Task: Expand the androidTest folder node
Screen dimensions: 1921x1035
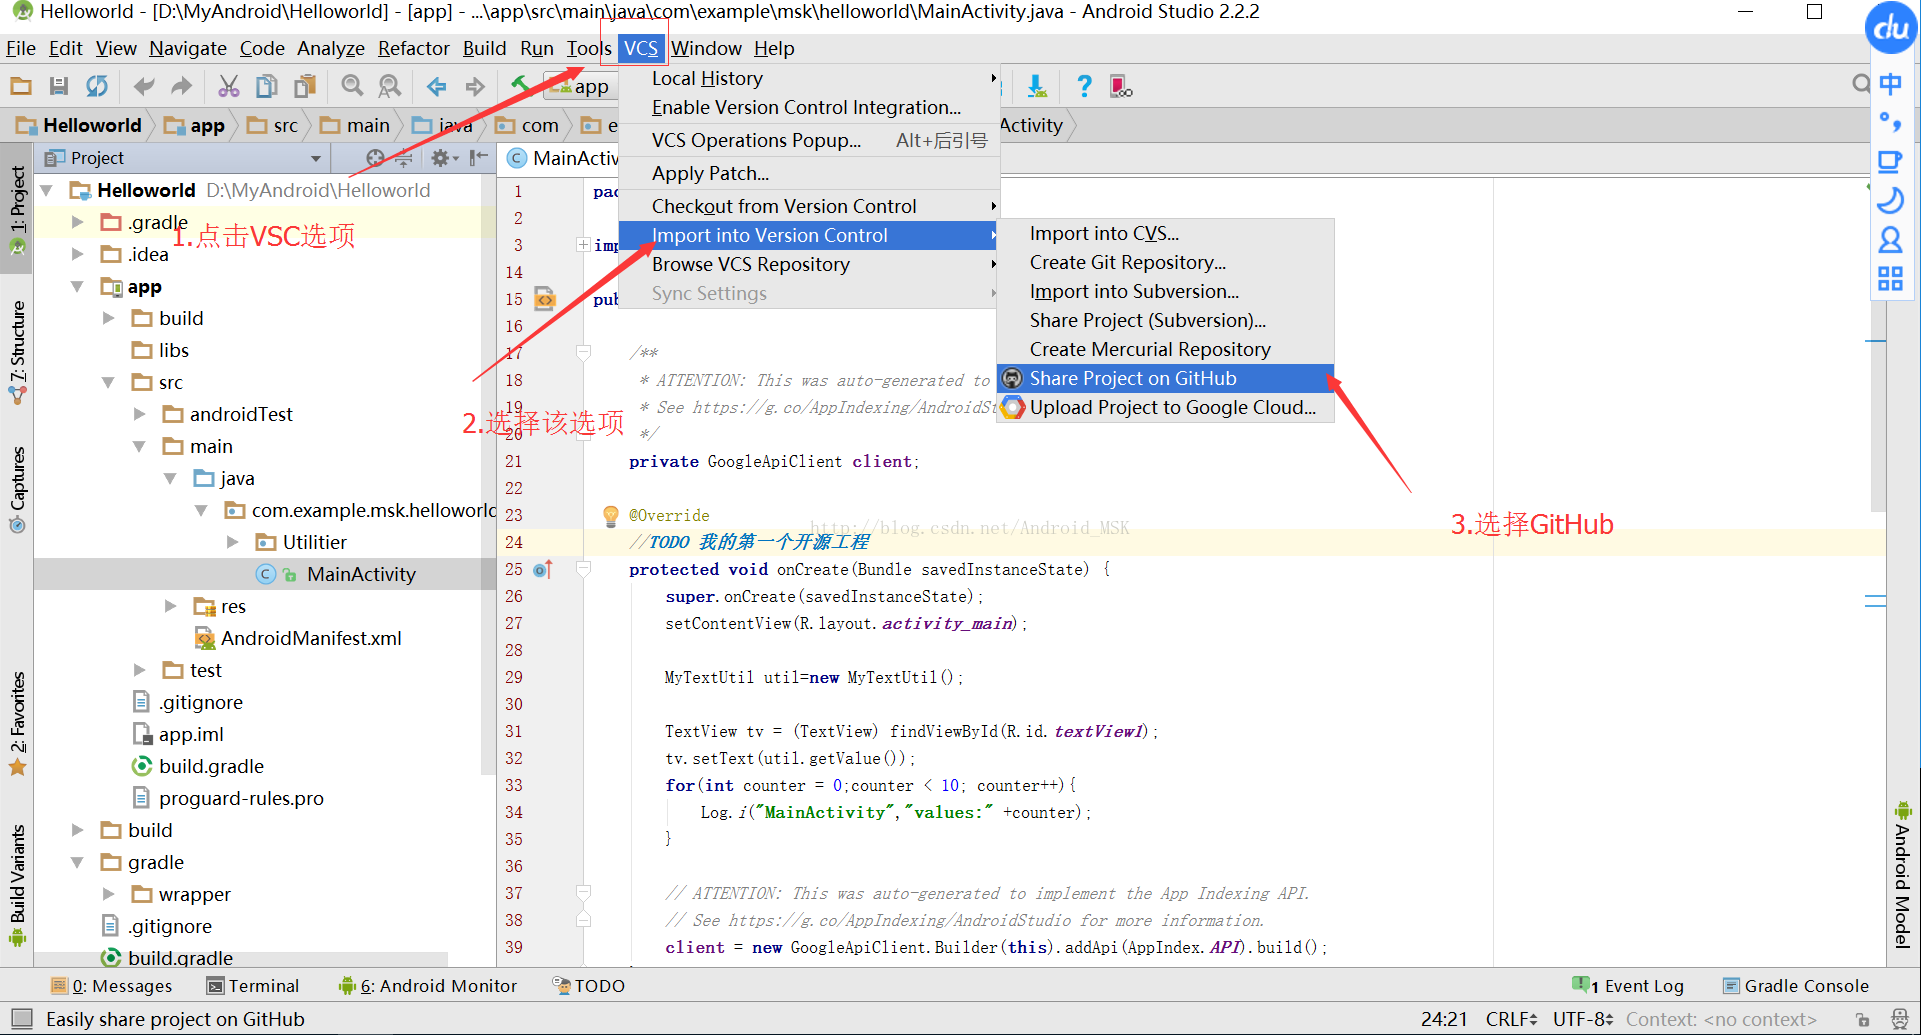Action: [140, 414]
